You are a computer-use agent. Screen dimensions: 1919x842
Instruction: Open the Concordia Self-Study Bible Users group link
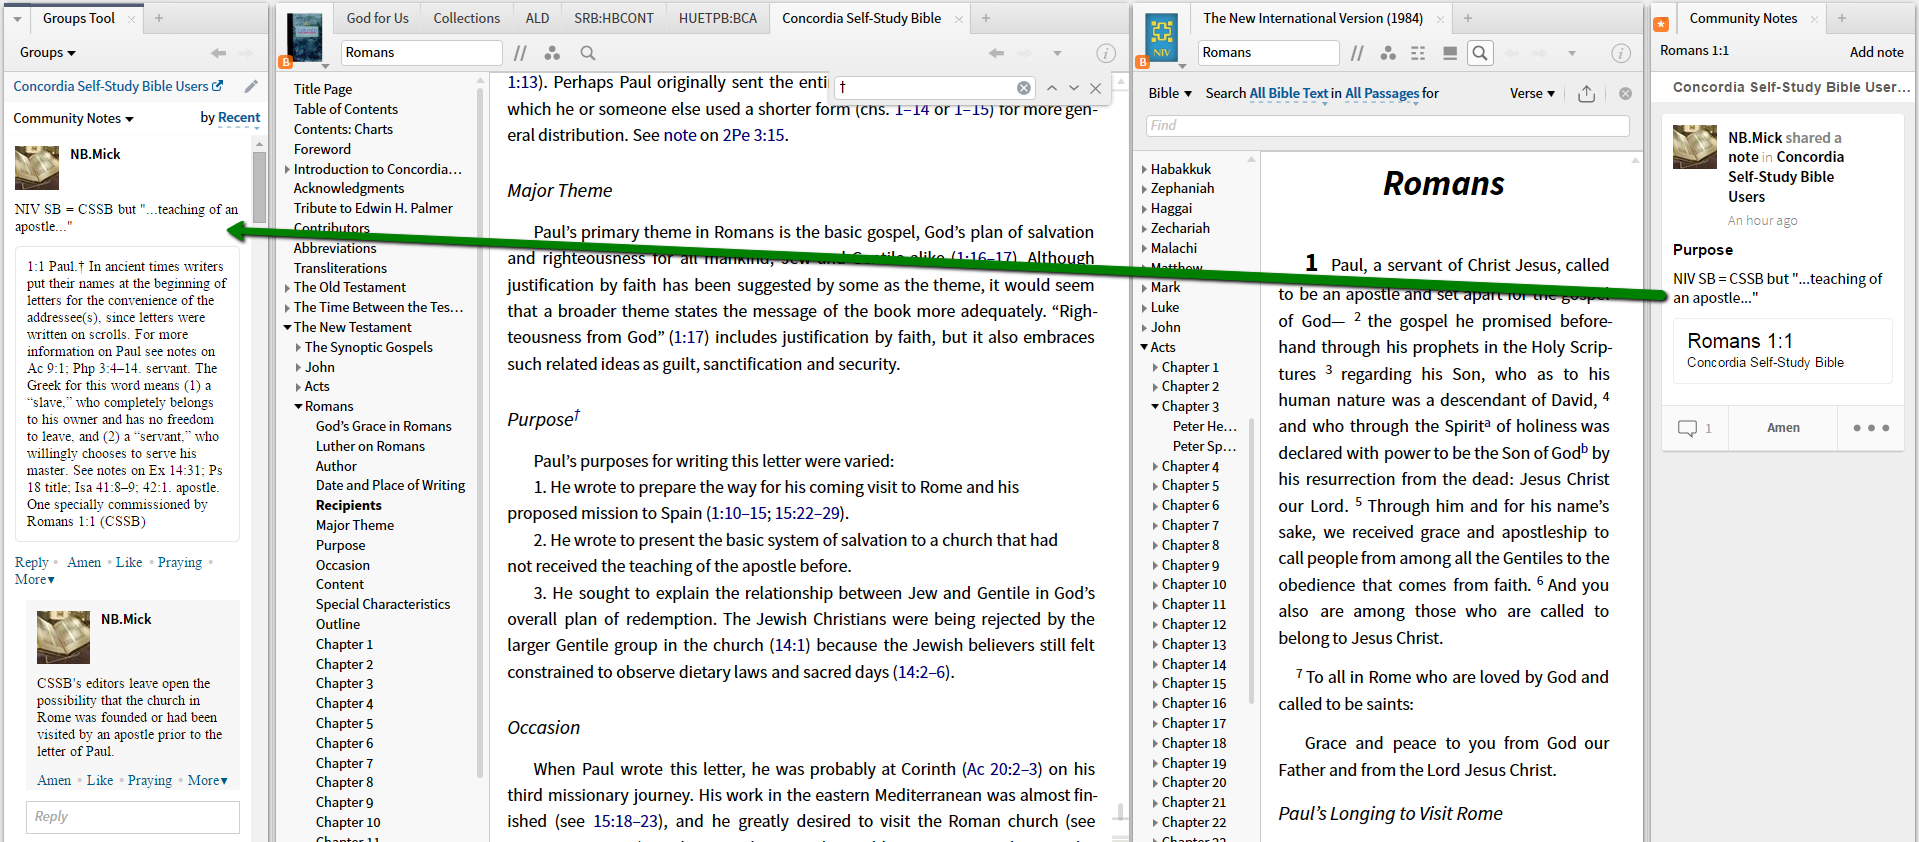coord(118,87)
